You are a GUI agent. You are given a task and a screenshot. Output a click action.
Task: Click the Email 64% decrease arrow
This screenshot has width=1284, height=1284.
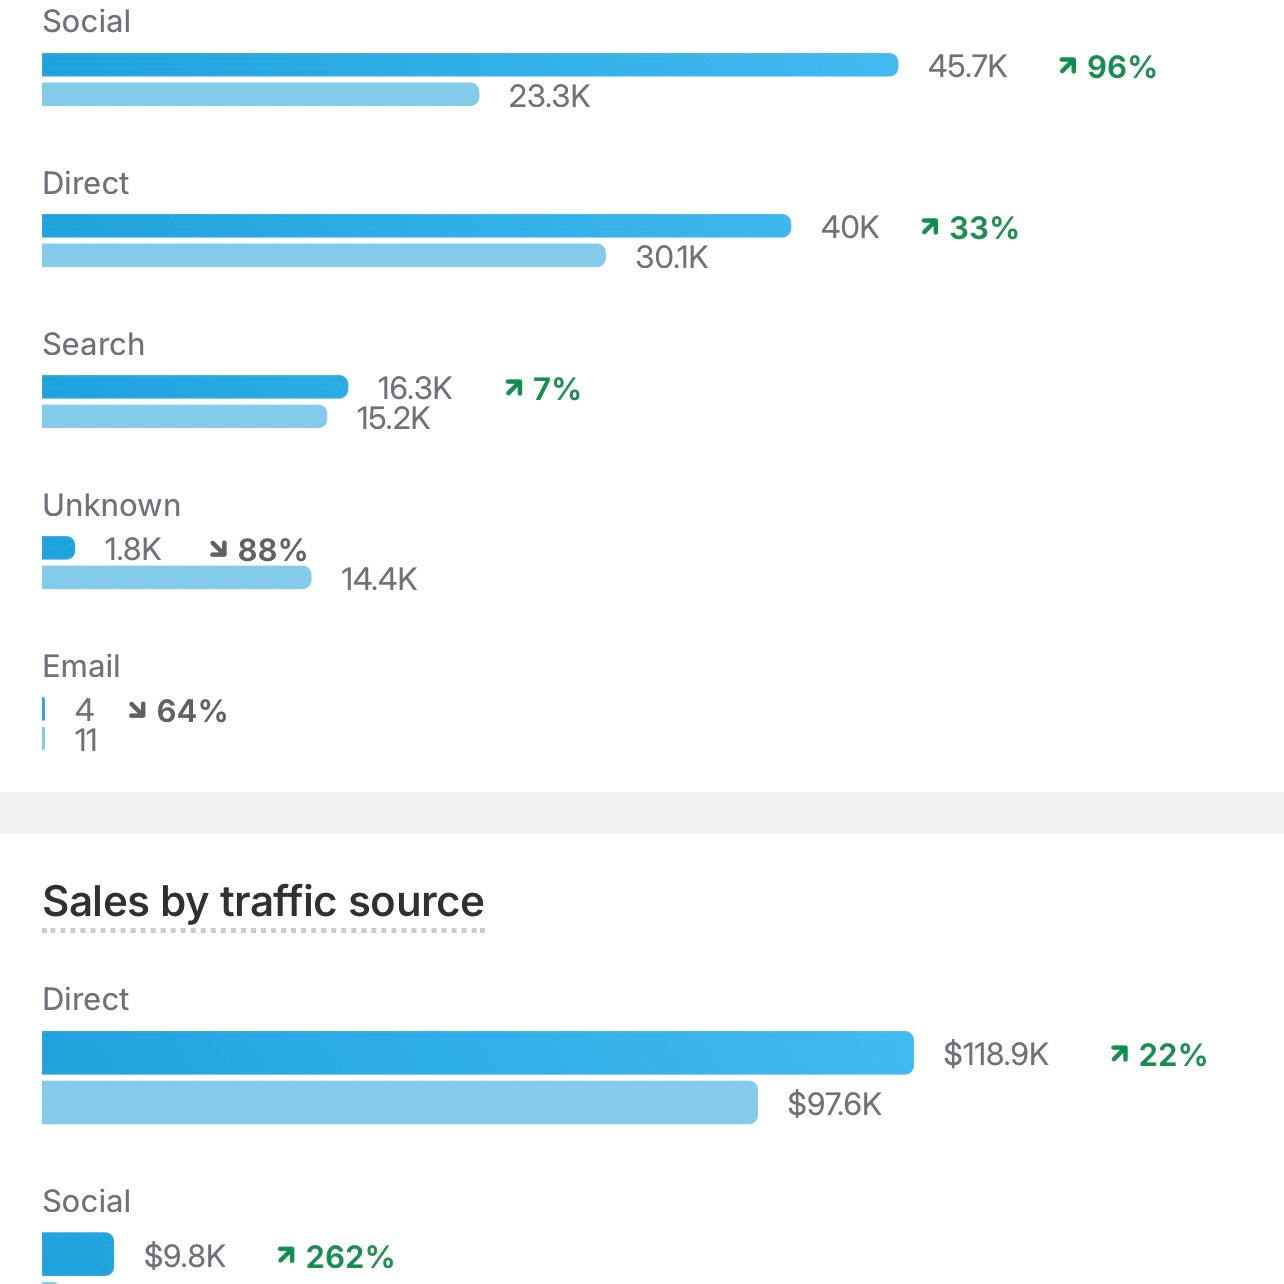click(137, 710)
